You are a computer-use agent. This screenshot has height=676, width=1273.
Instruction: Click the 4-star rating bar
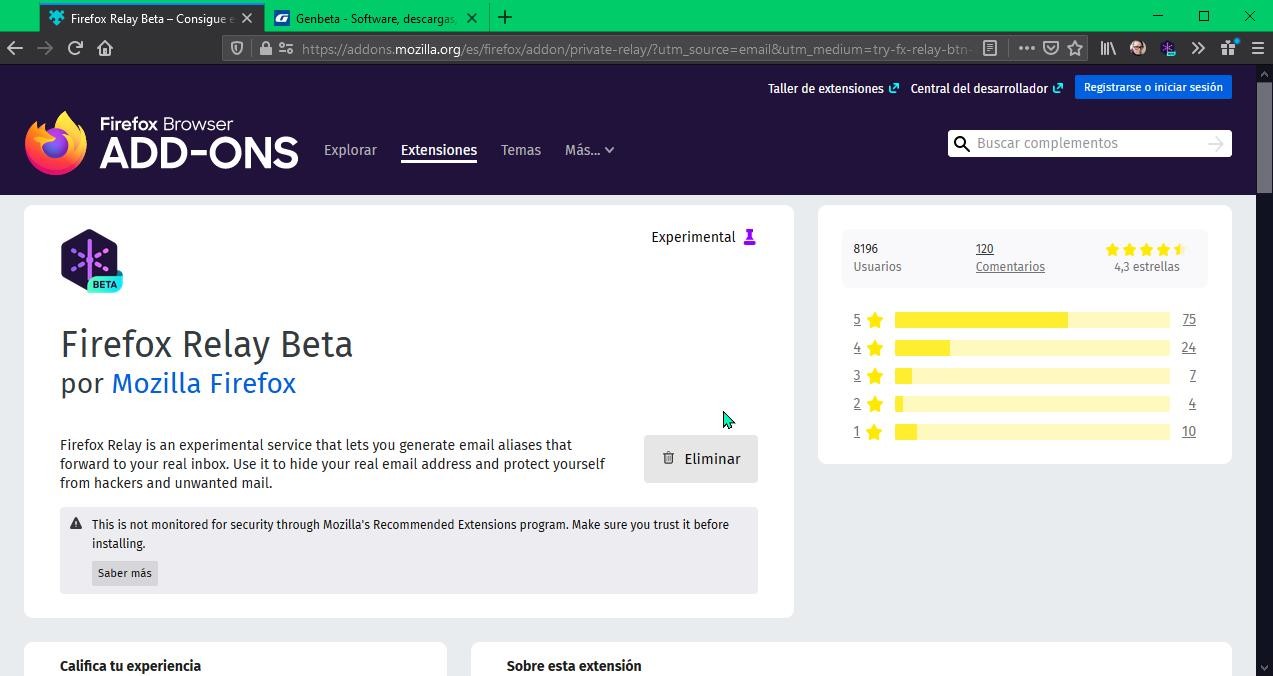[1032, 348]
